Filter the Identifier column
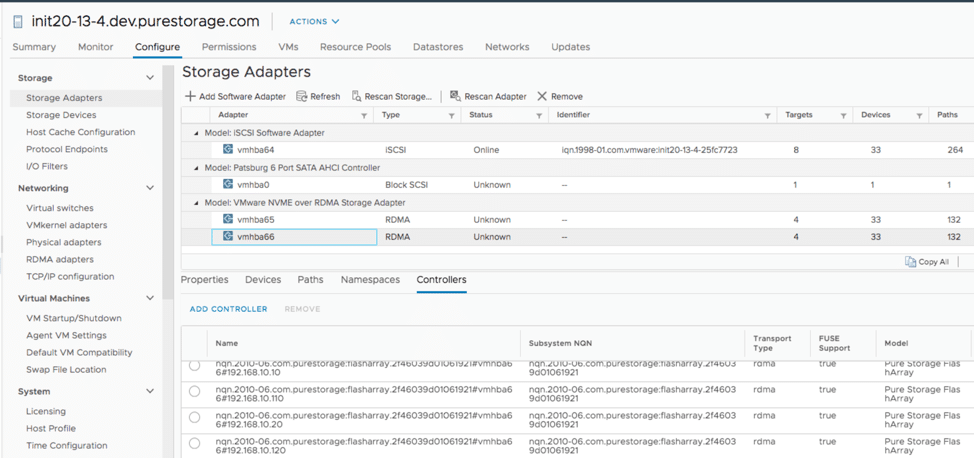The height and width of the screenshot is (458, 974). point(768,116)
